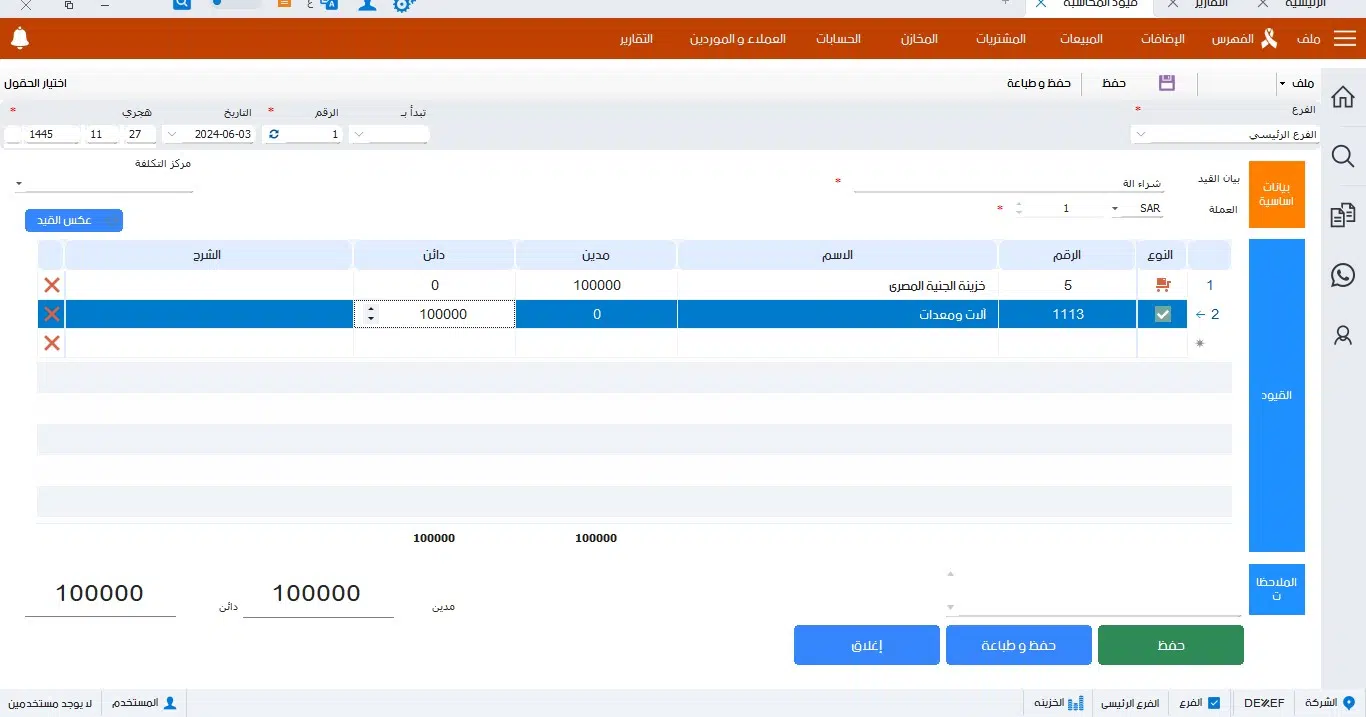The width and height of the screenshot is (1366, 717).
Task: Toggle the الفرع checkbox in the status bar
Action: click(x=1214, y=703)
